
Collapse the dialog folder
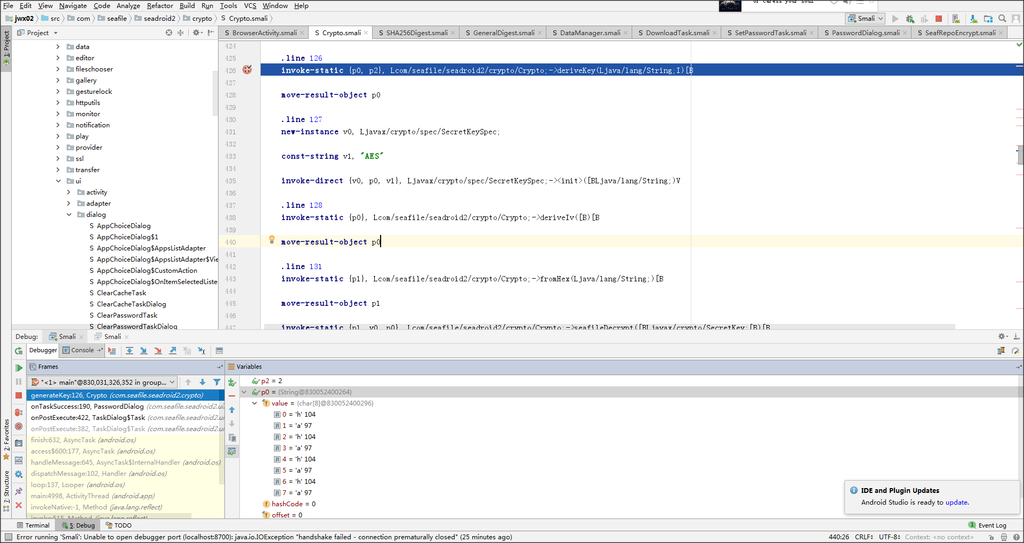pyautogui.click(x=69, y=214)
